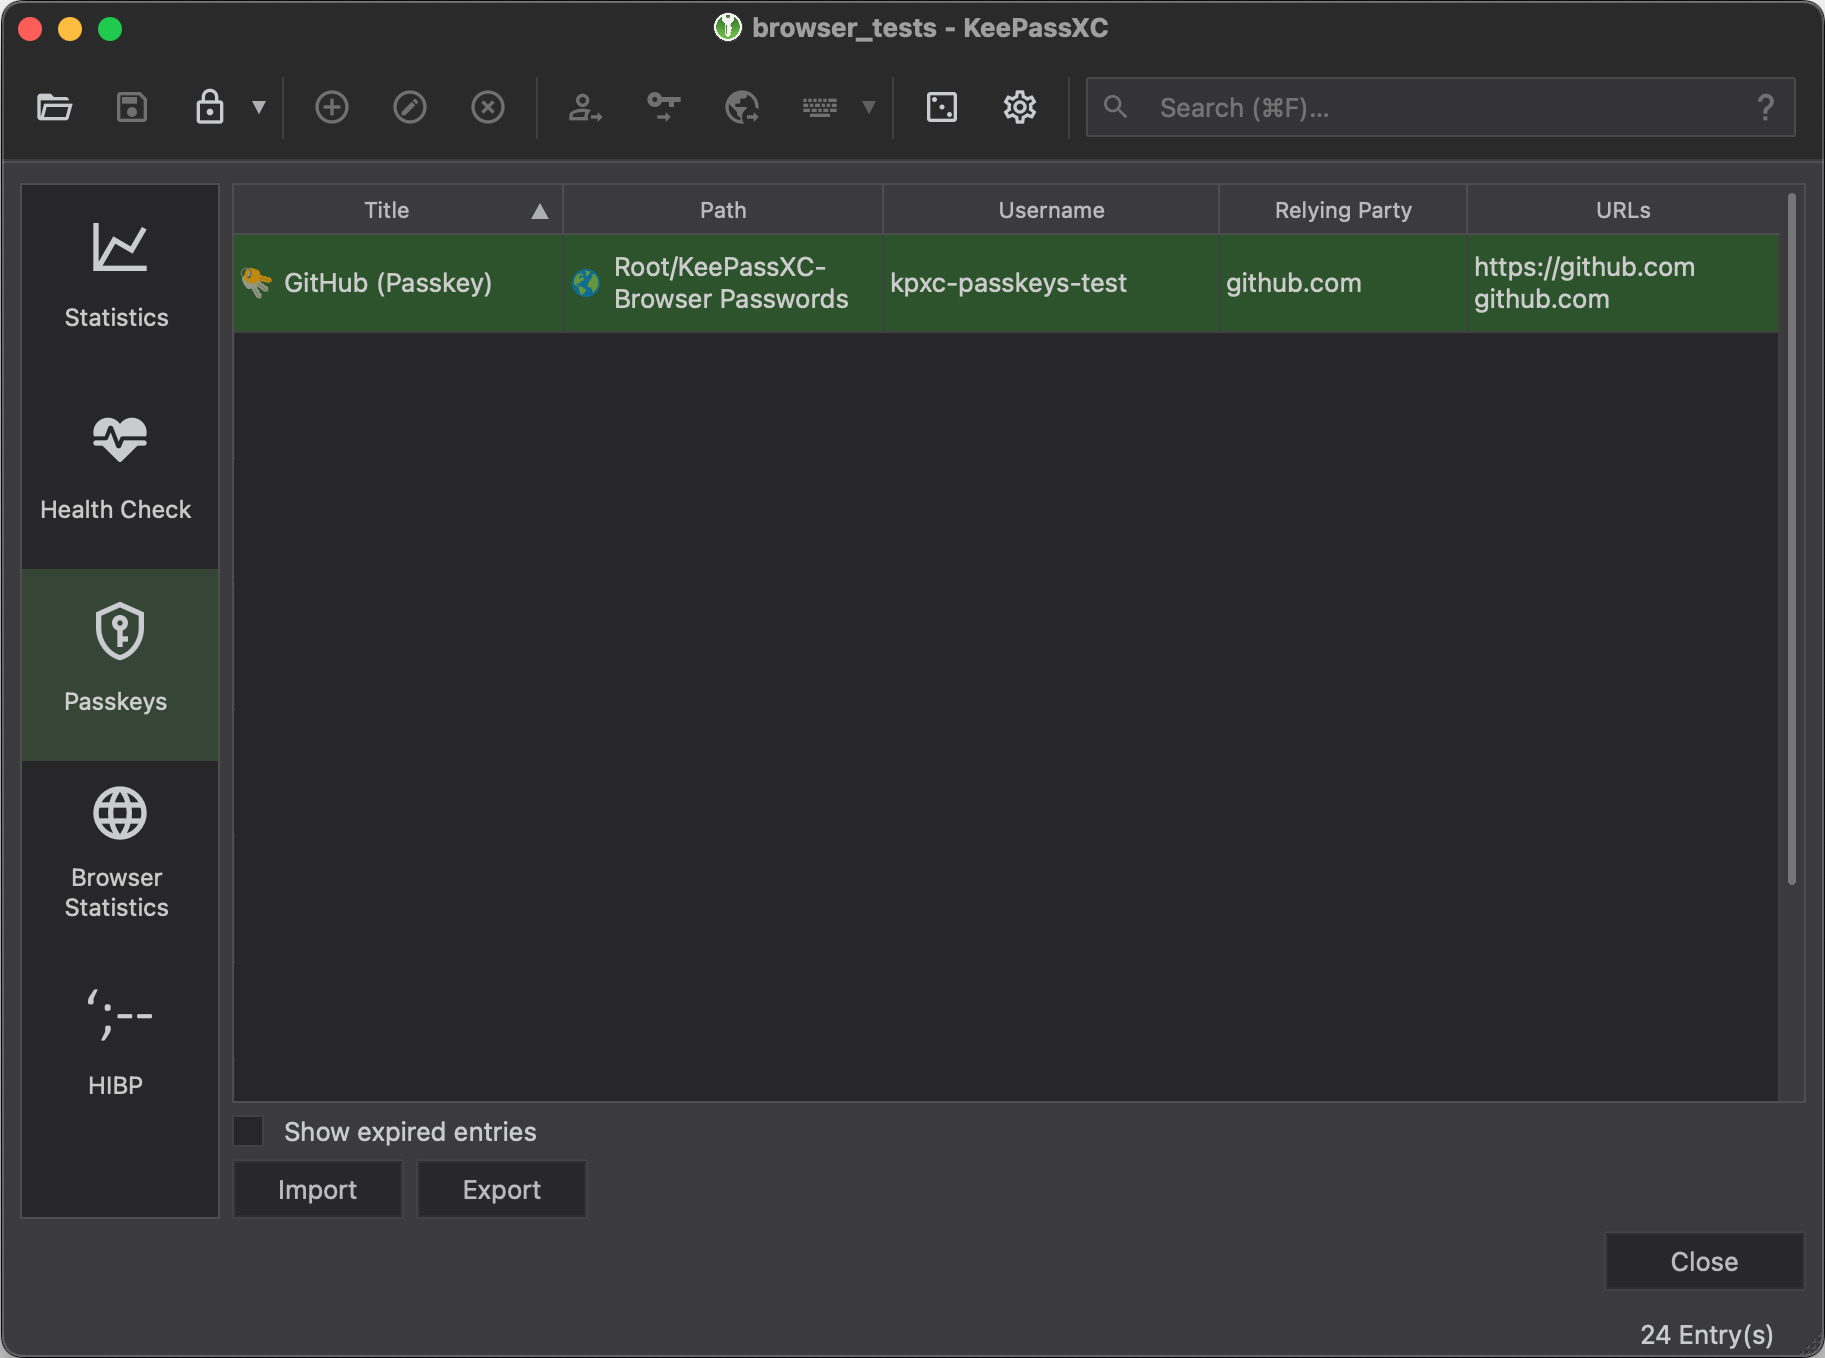Click the Import button
Screen dimensions: 1825x1358
[x=318, y=1189]
